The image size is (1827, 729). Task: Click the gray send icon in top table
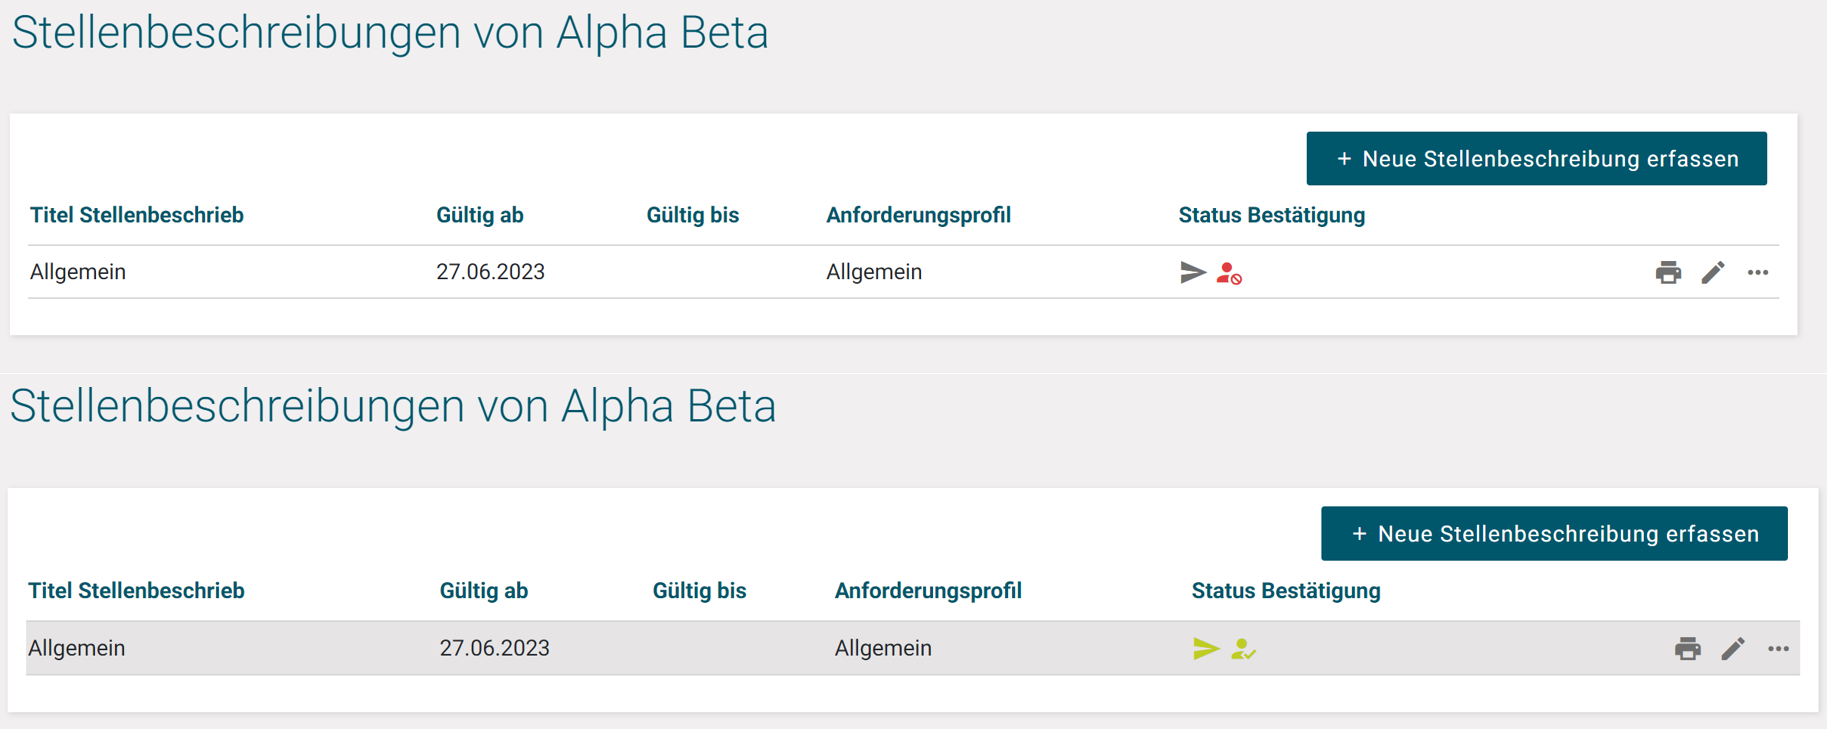click(1192, 272)
